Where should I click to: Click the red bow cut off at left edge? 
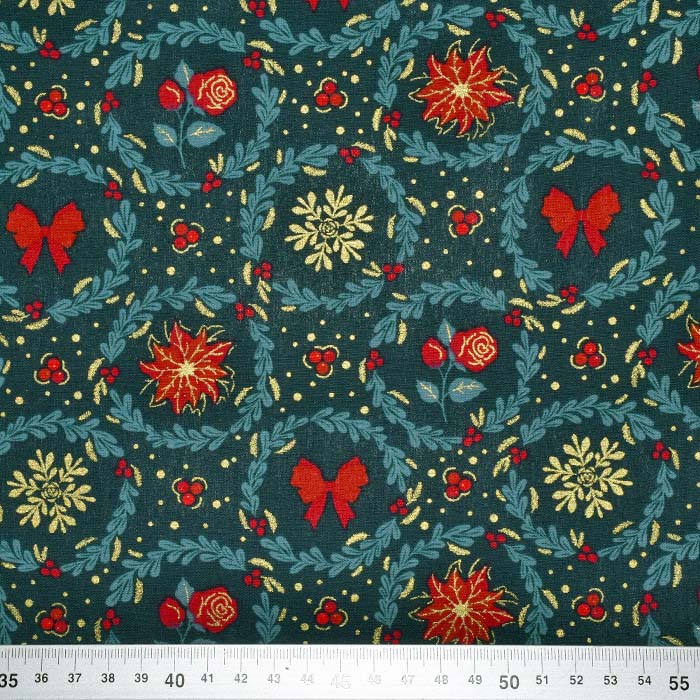[44, 235]
